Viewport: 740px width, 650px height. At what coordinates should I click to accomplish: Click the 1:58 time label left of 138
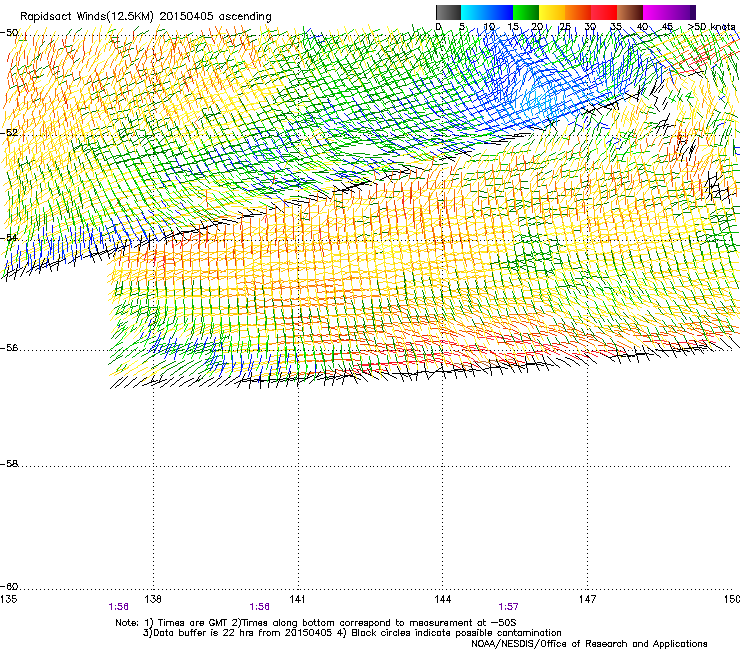118,607
